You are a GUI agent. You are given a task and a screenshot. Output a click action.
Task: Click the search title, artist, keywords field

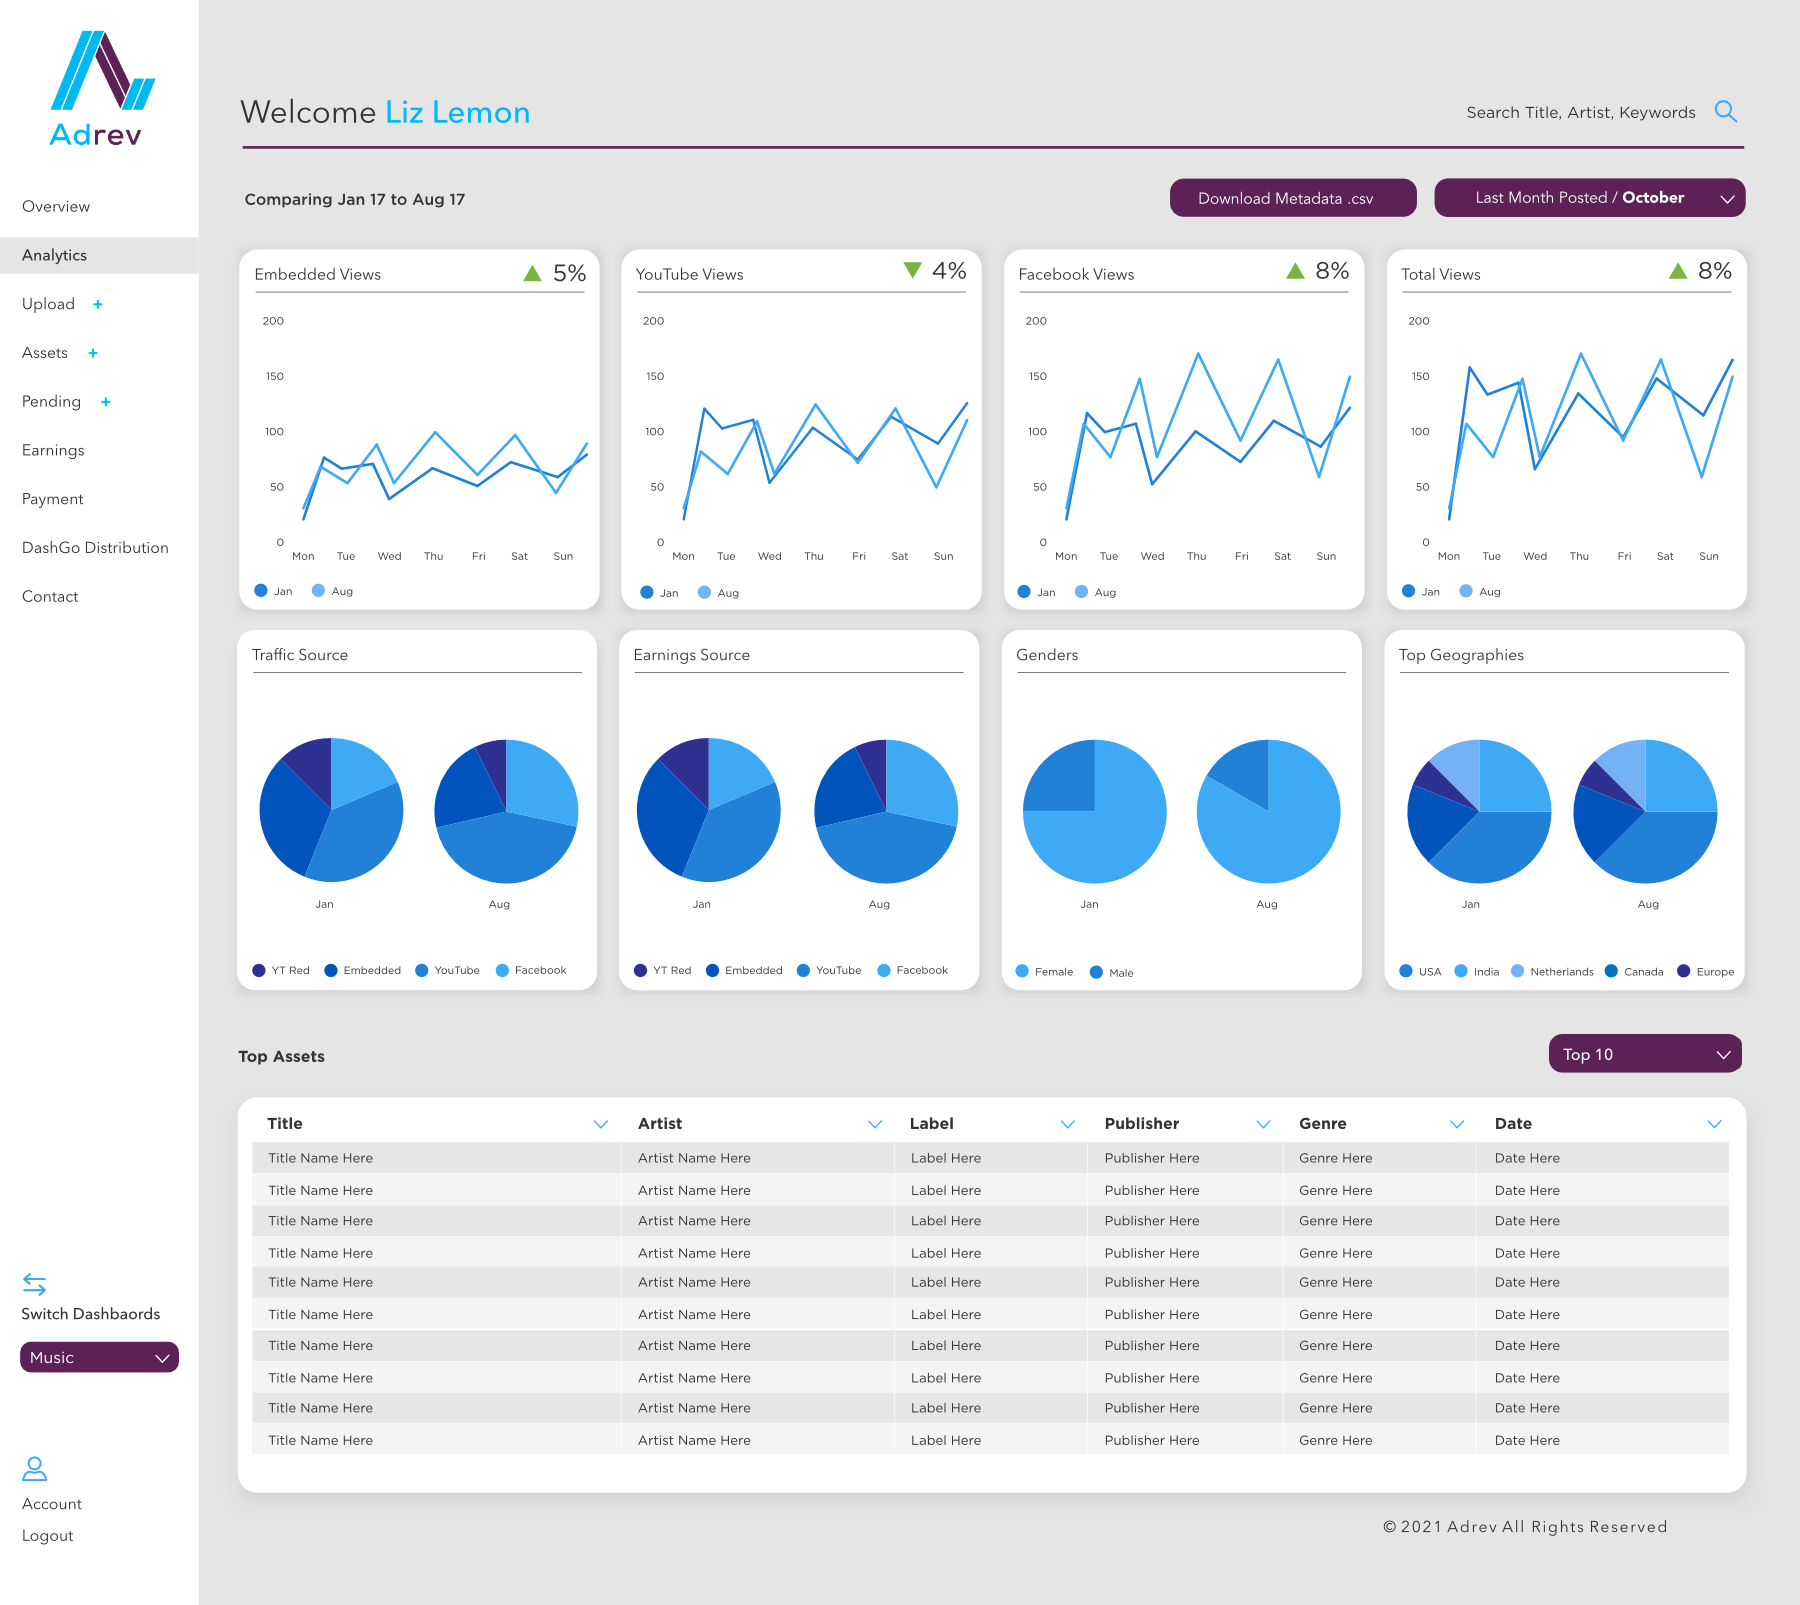pyautogui.click(x=1580, y=112)
